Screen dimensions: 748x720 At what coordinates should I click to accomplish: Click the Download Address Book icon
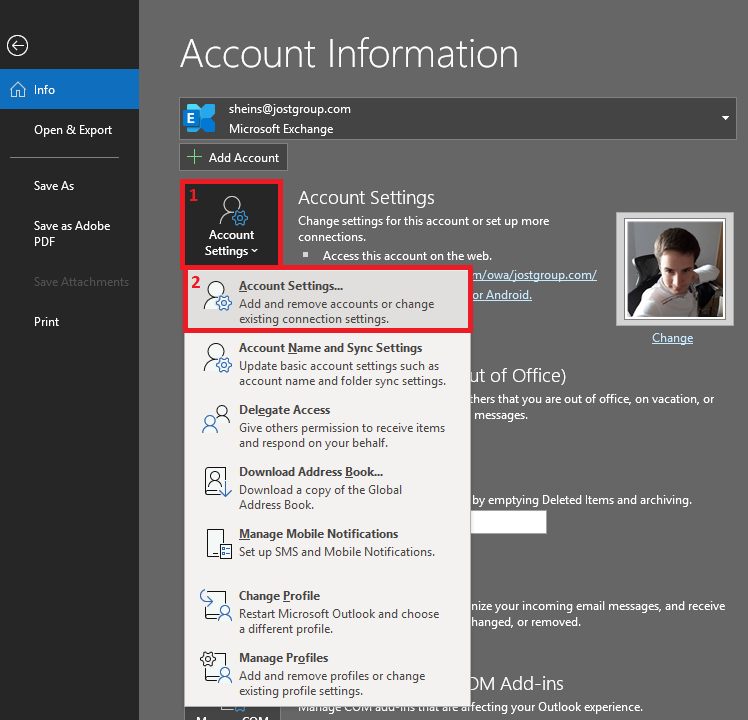coord(218,481)
